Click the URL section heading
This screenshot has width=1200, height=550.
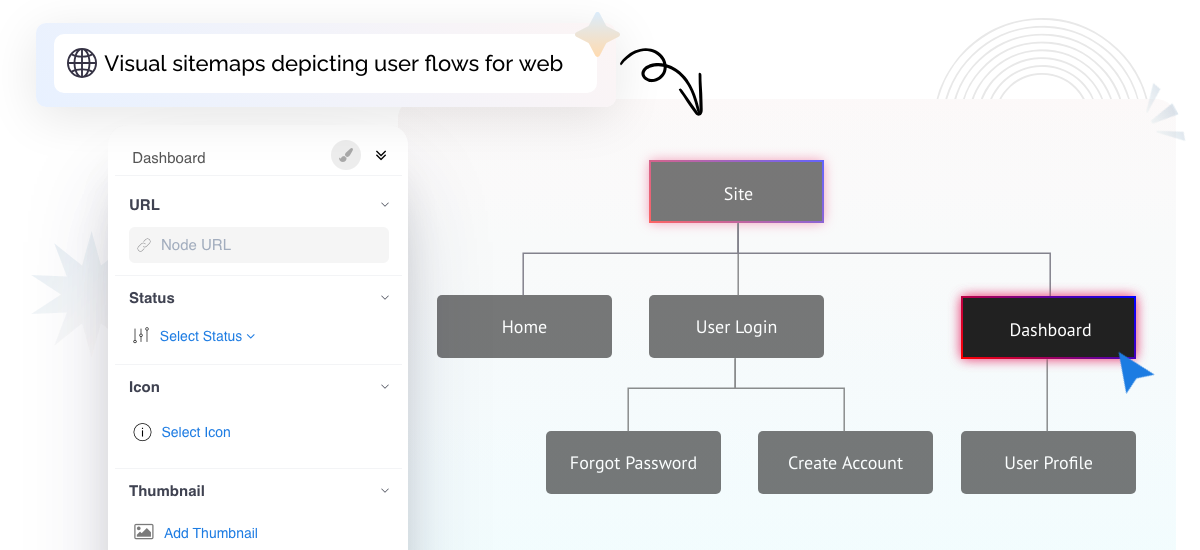144,205
